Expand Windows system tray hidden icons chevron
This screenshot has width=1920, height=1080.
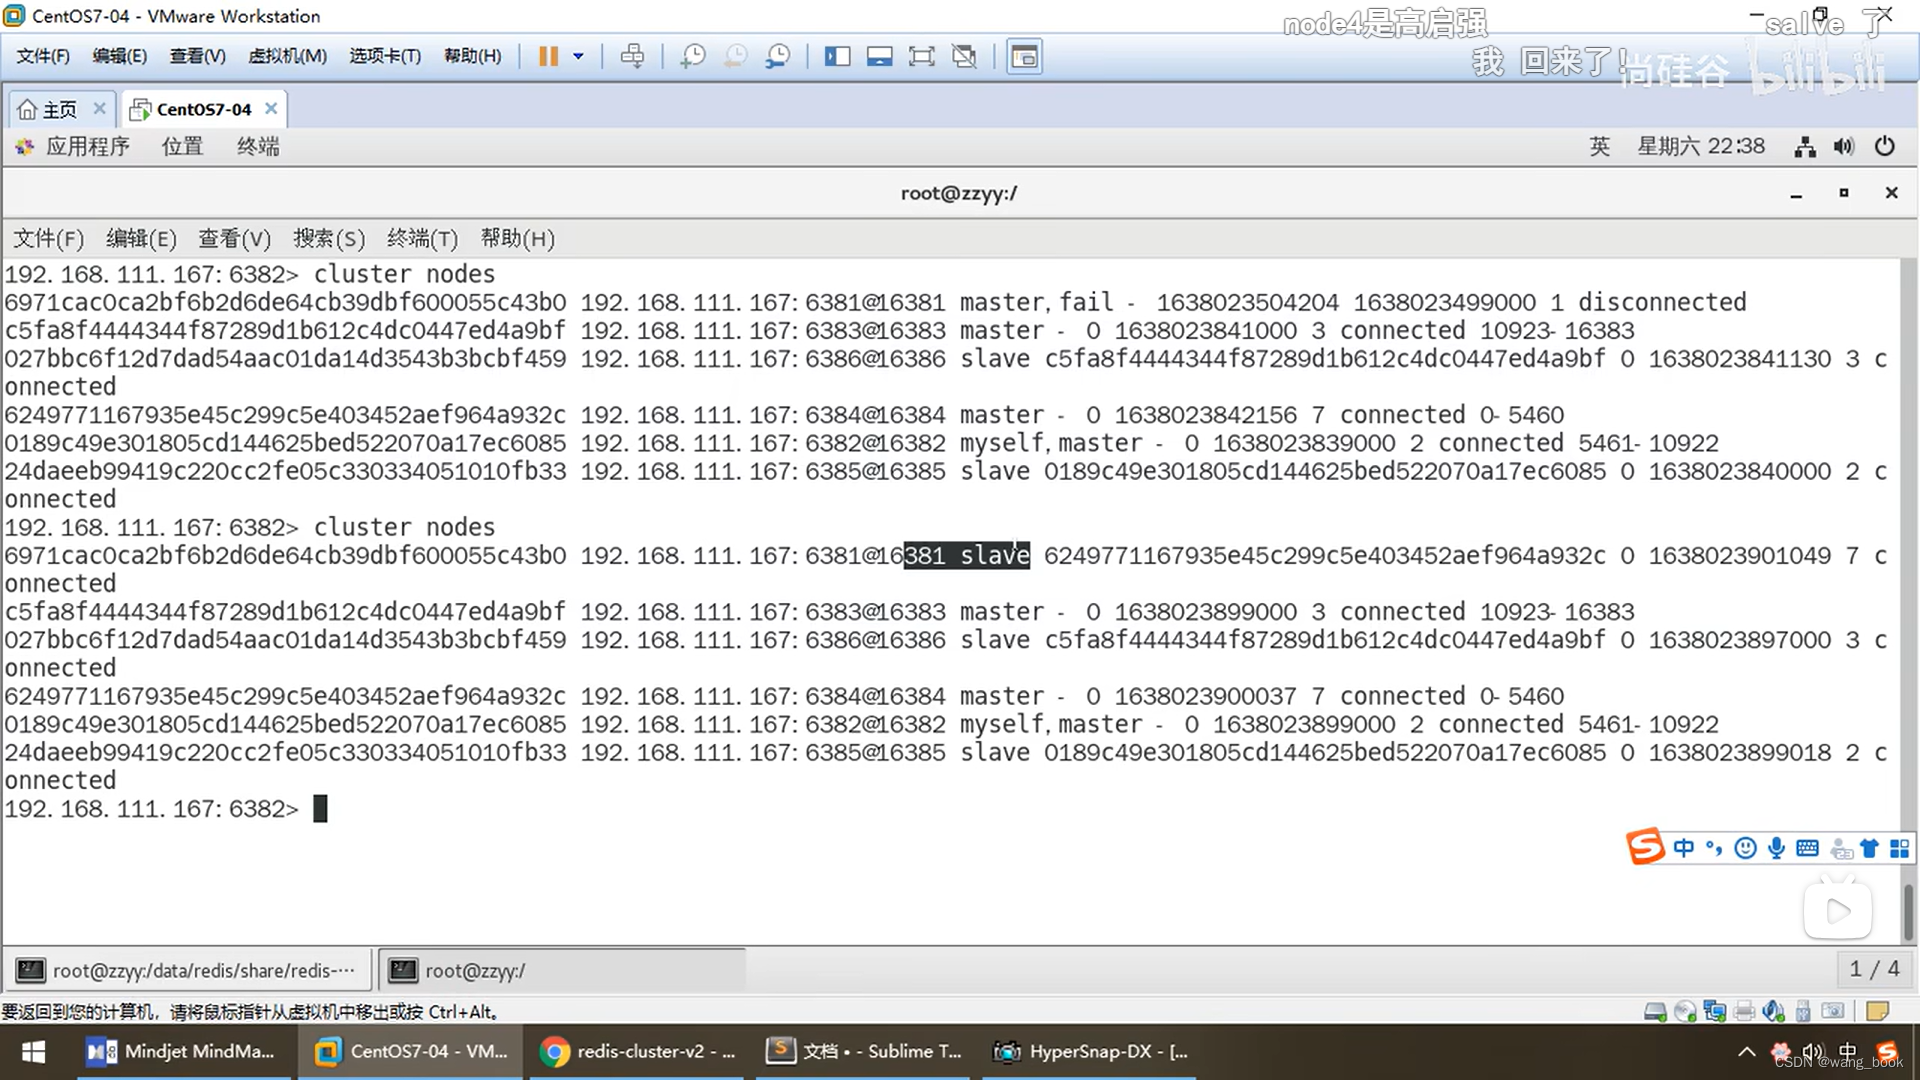pyautogui.click(x=1746, y=1051)
